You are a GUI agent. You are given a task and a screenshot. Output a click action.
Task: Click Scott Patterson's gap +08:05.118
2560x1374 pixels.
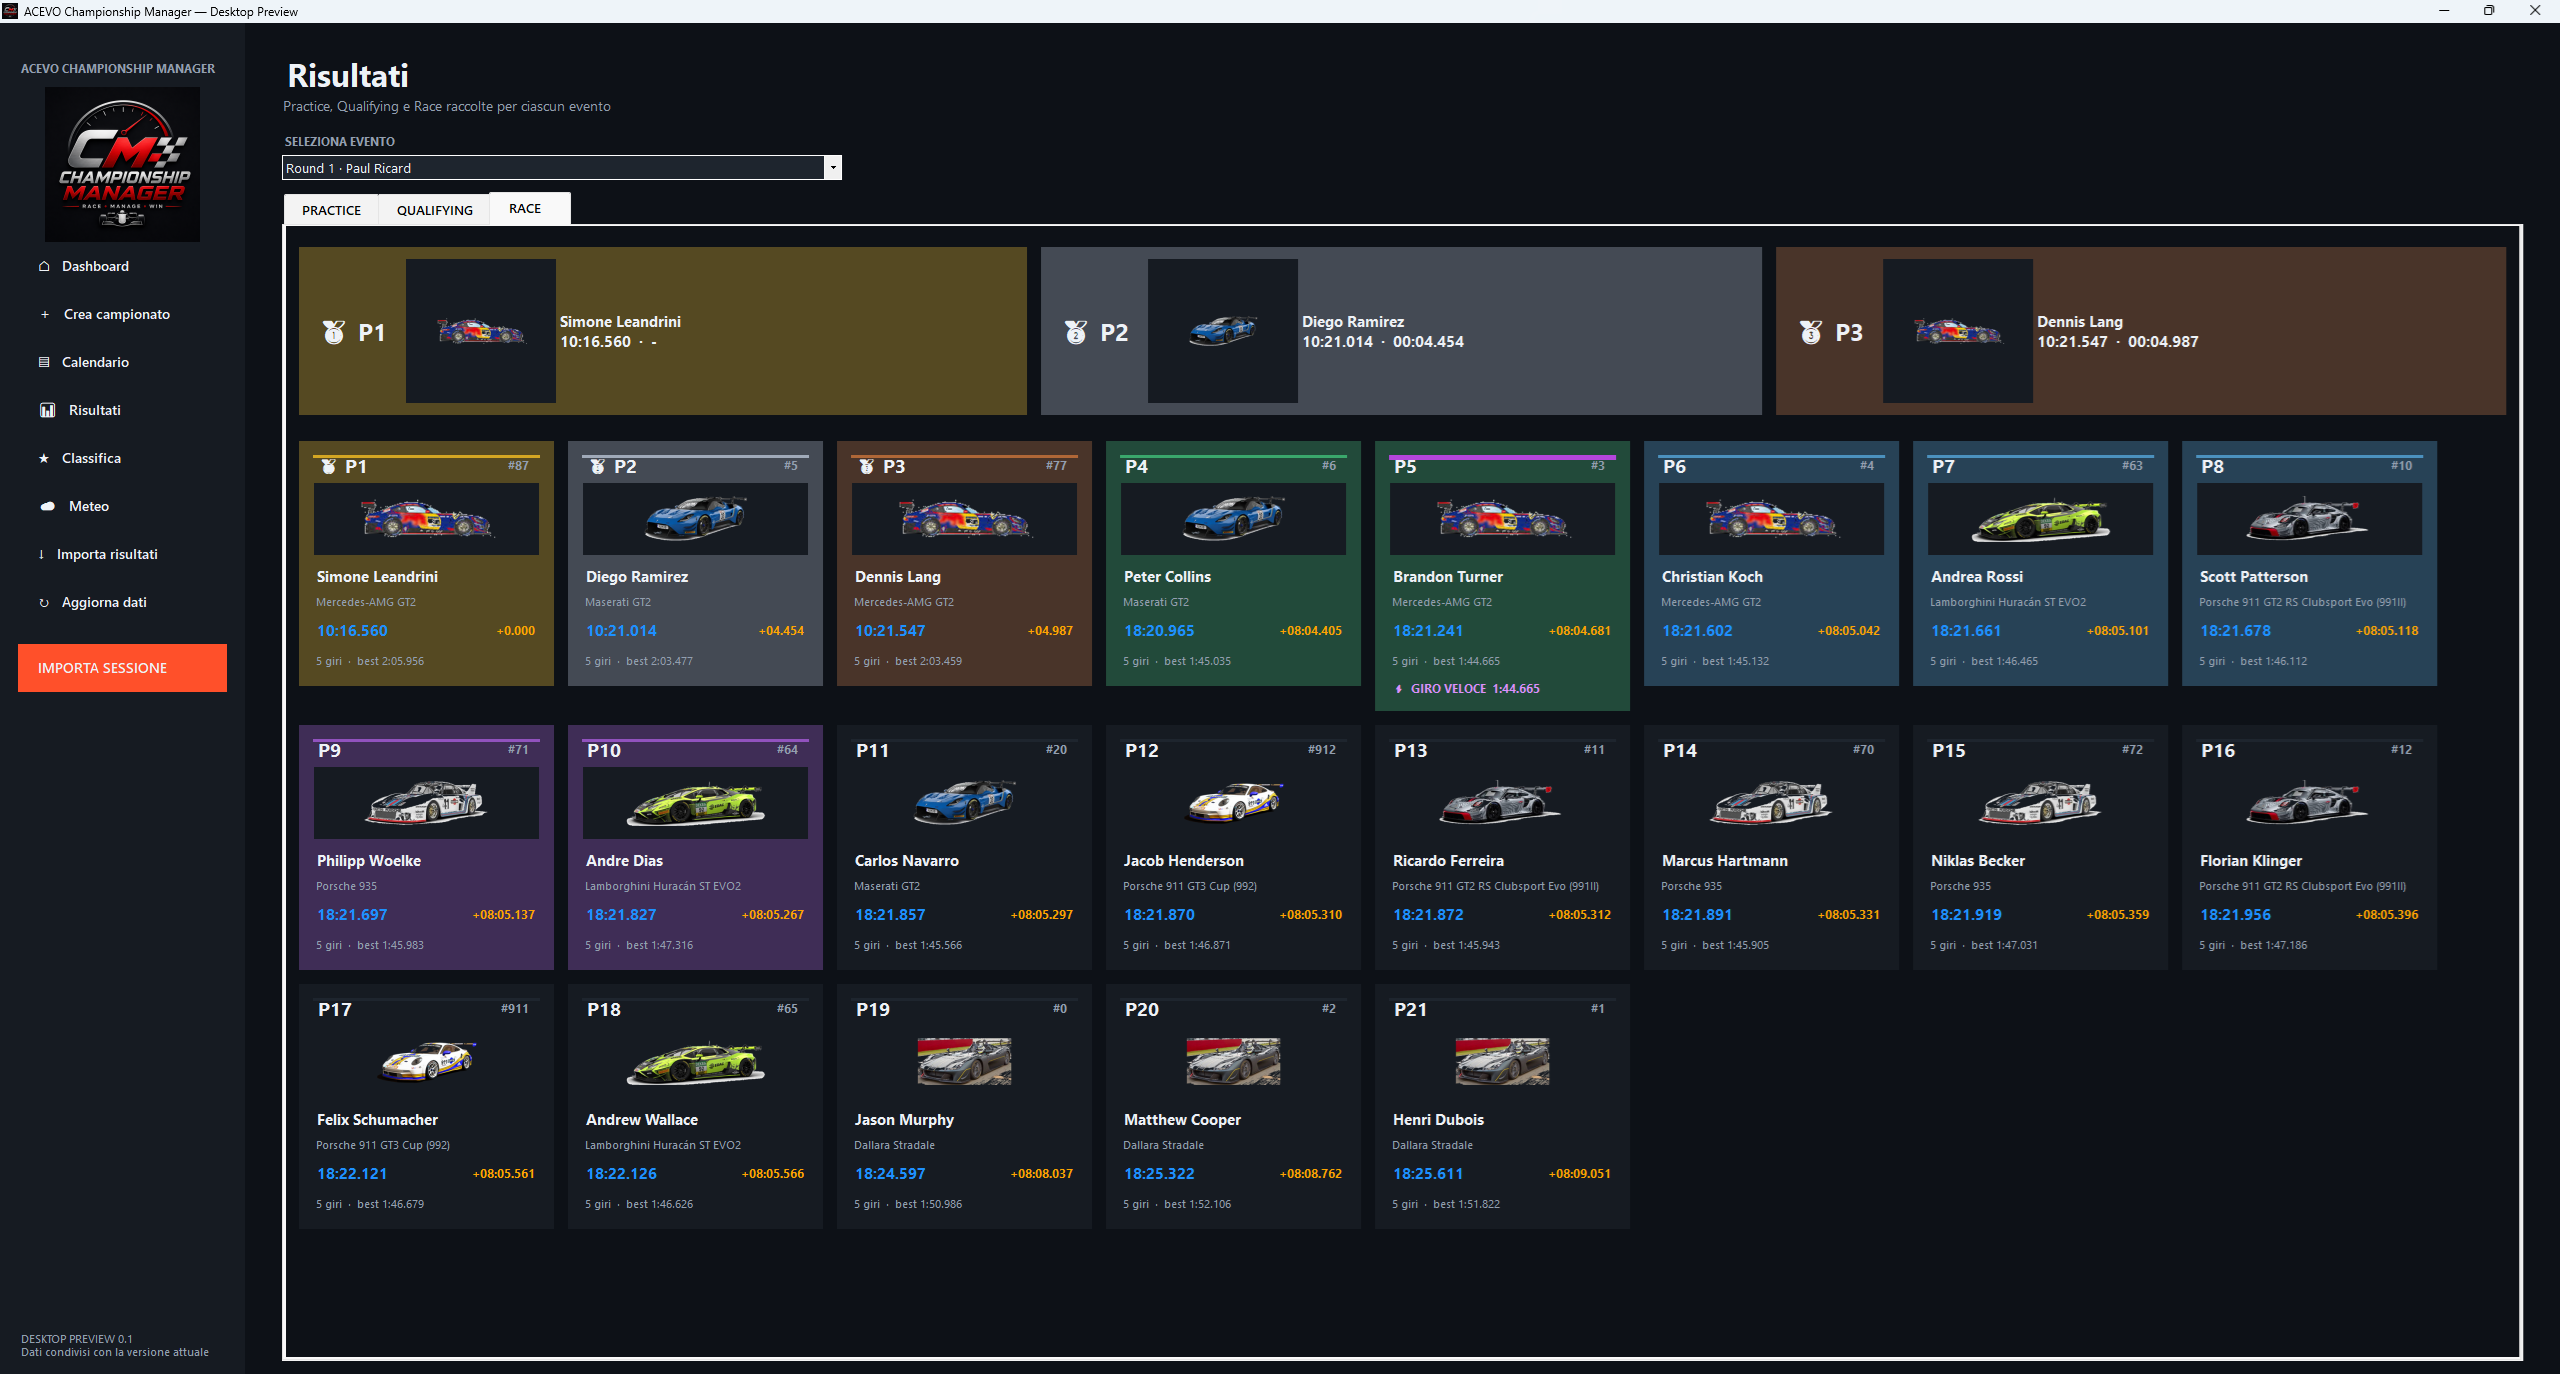2387,631
